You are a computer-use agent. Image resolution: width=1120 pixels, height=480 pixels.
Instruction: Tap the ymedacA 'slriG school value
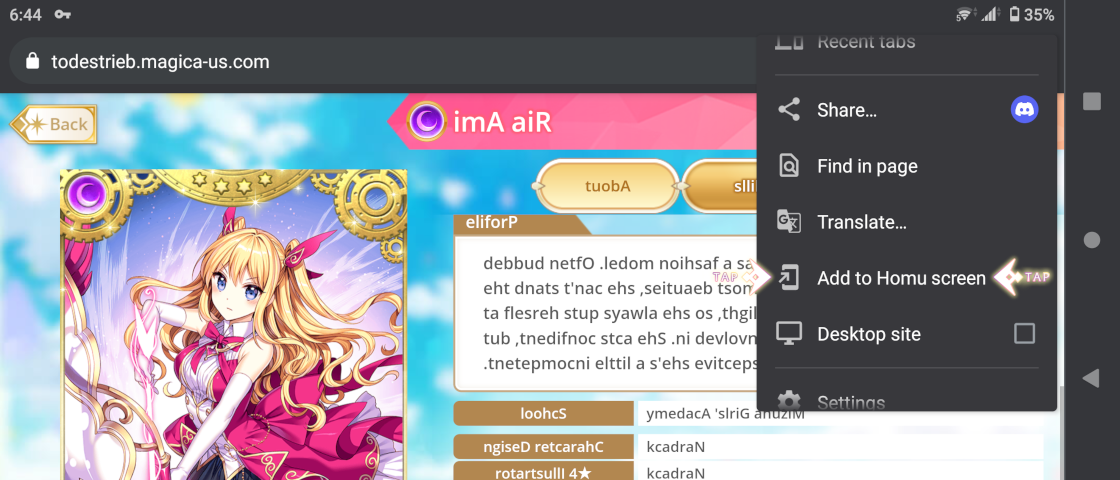[725, 416]
